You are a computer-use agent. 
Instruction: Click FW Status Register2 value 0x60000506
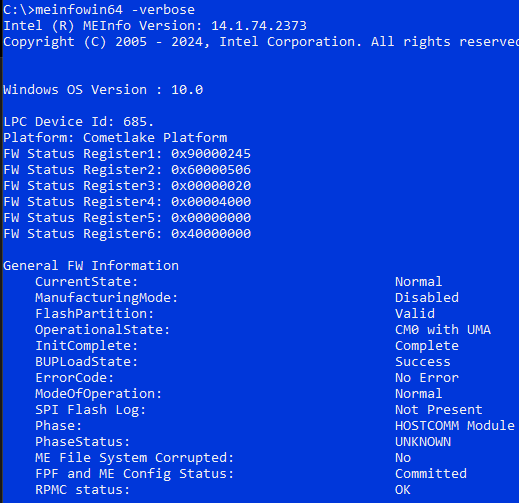pos(211,170)
